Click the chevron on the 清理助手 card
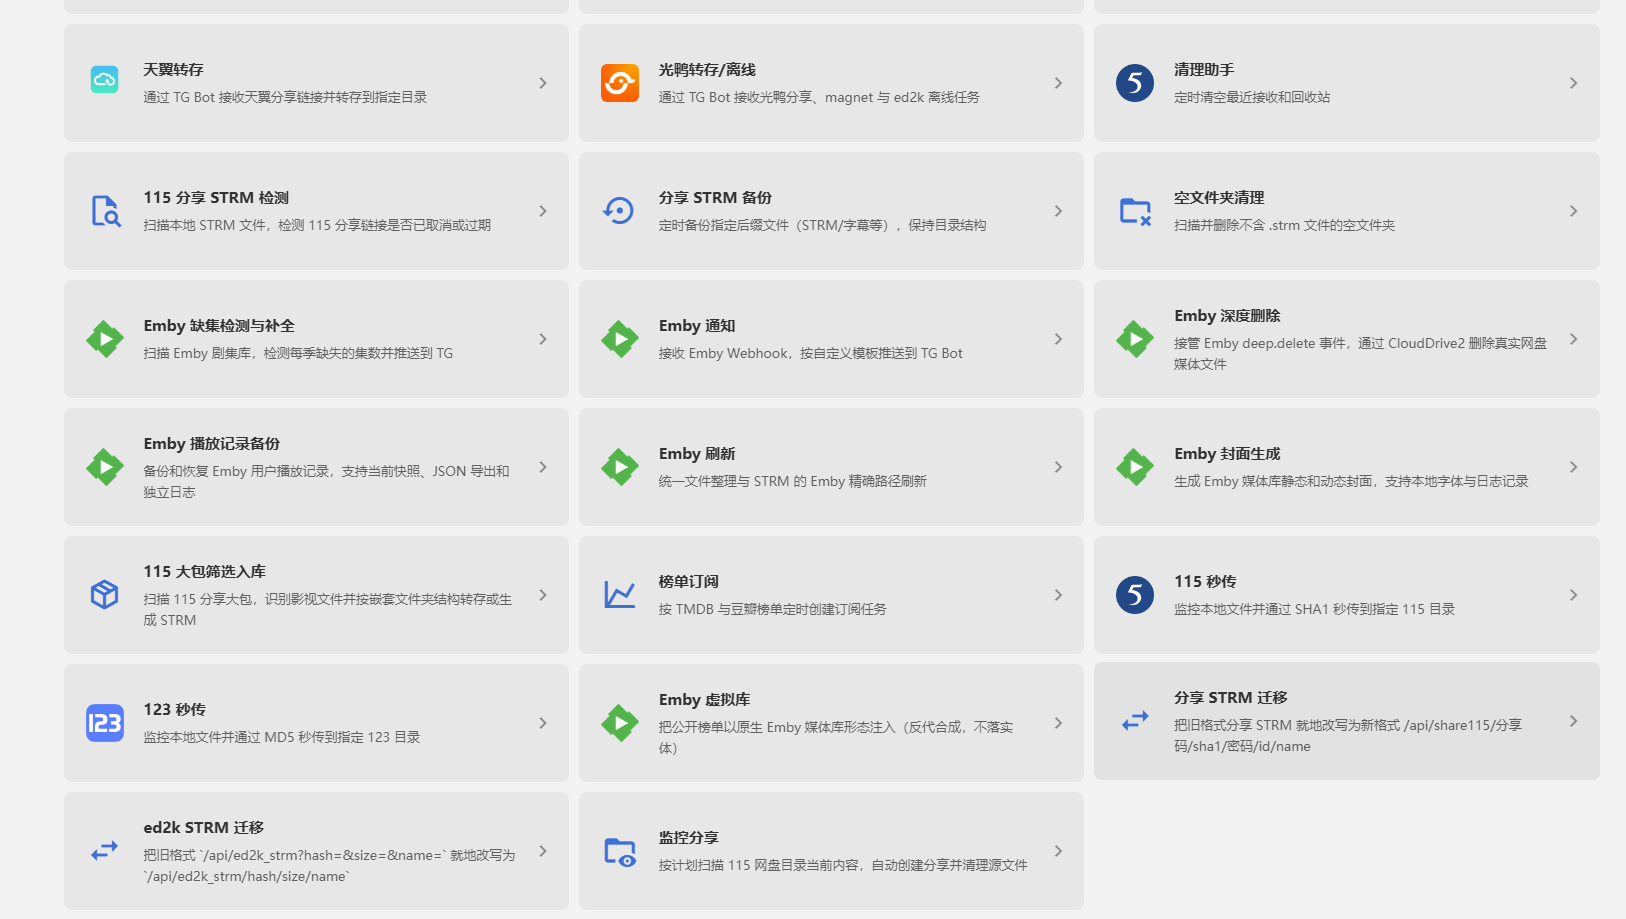Viewport: 1626px width, 919px height. coord(1573,83)
